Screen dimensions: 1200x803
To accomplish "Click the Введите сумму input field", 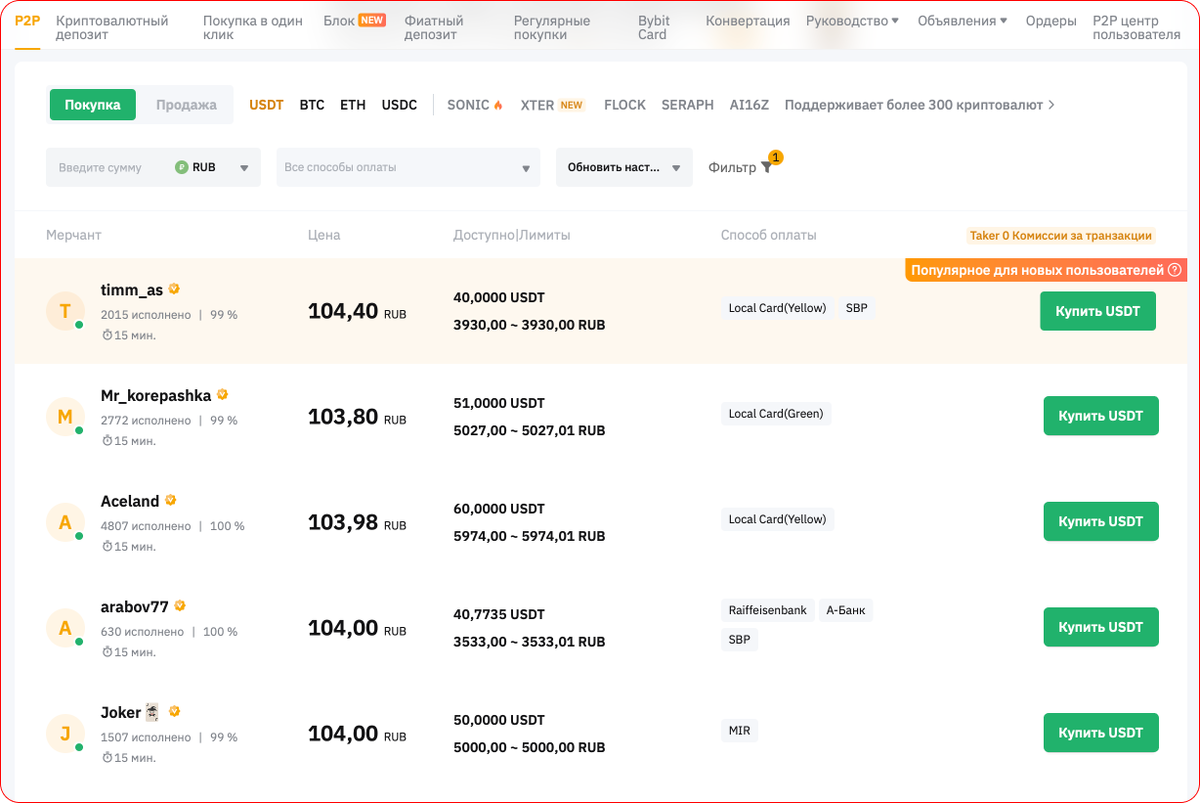I will [x=105, y=167].
